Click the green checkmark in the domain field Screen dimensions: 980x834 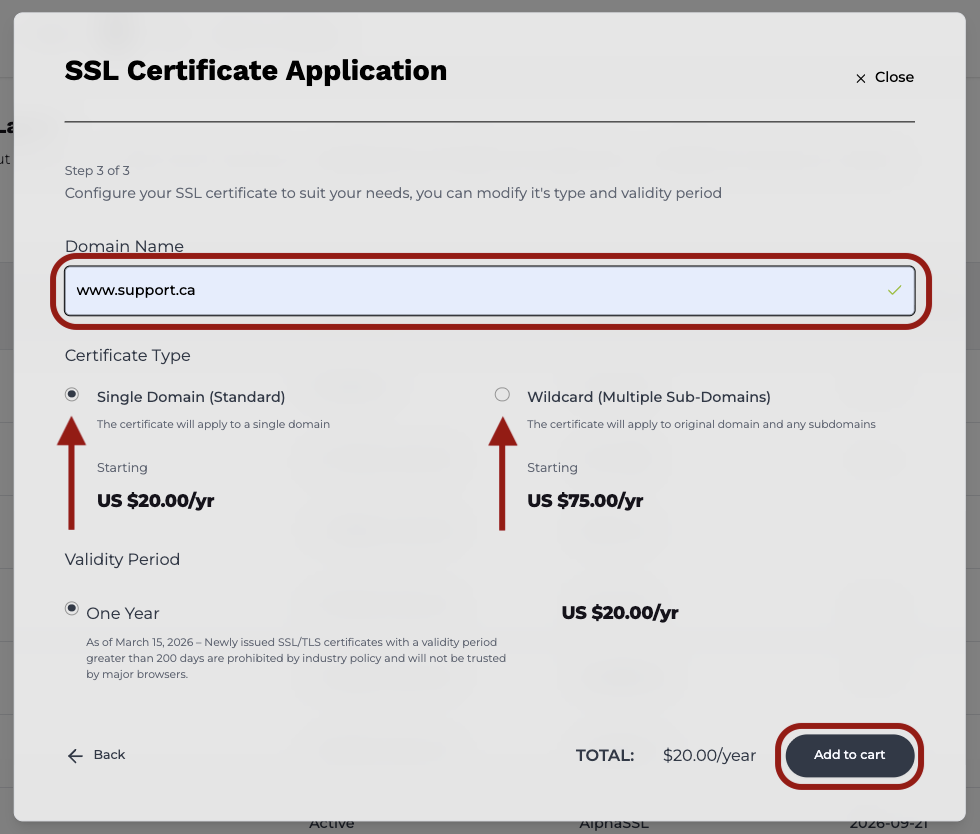click(x=894, y=290)
